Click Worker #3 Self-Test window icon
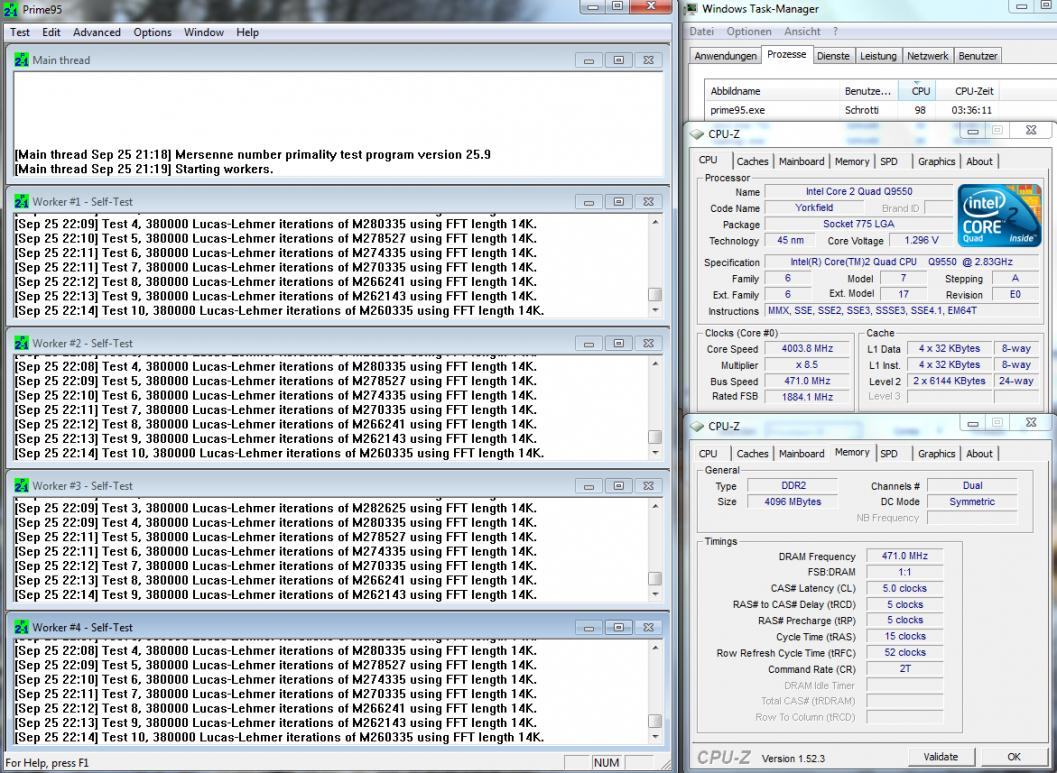The height and width of the screenshot is (773, 1057). [22, 485]
